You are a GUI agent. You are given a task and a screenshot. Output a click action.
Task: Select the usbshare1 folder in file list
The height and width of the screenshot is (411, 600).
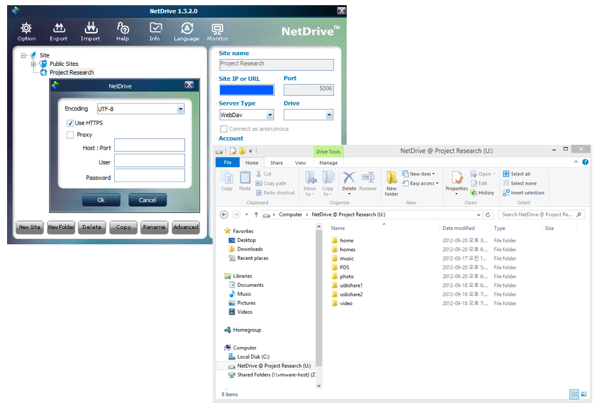(351, 285)
